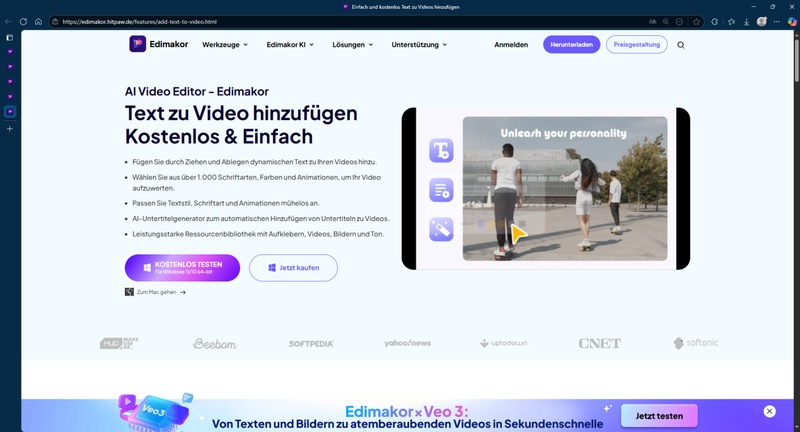Go back with the browser back arrow
800x432 pixels.
(8, 21)
